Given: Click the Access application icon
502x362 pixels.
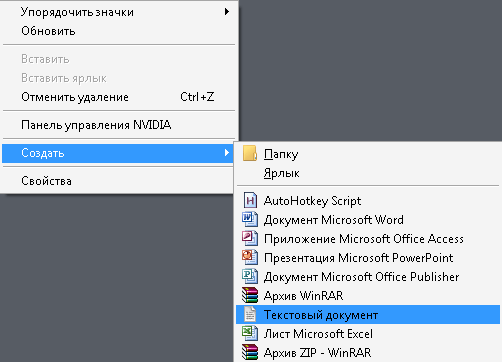Looking at the screenshot, I should pos(250,238).
